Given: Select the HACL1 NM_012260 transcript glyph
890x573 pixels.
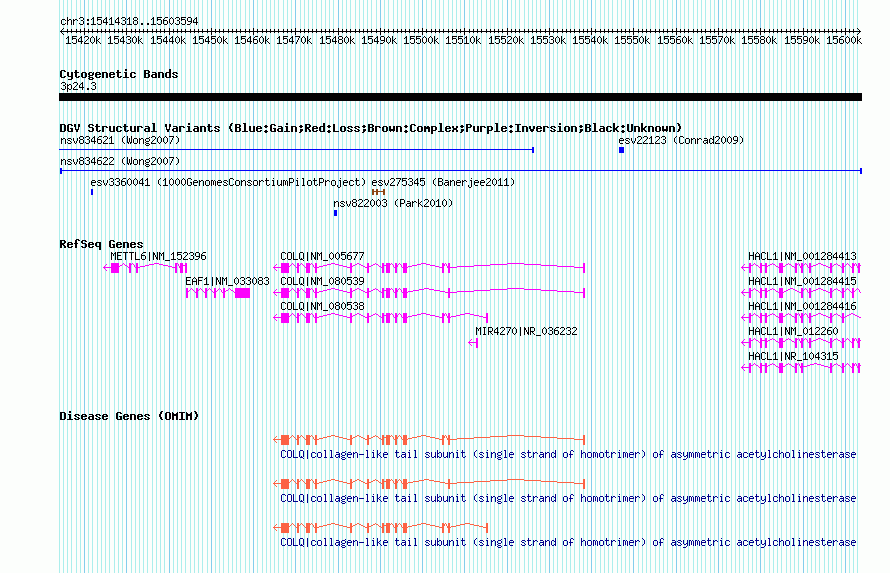Looking at the screenshot, I should 801,343.
